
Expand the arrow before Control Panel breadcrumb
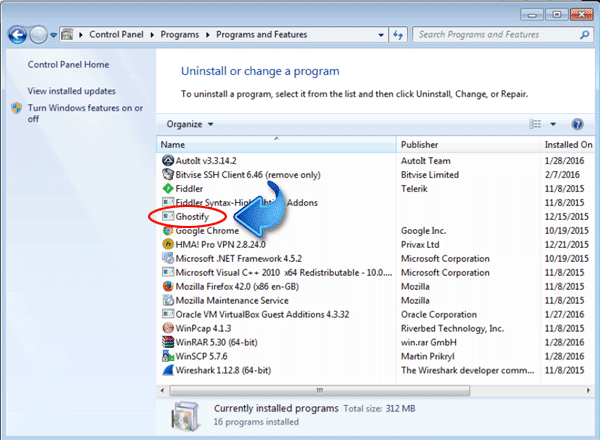pos(81,35)
